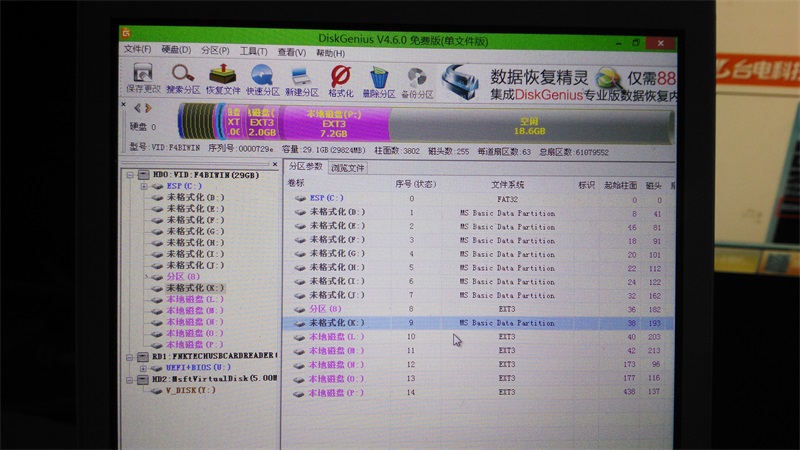Sort by the 起始柱面 column header

(x=620, y=186)
